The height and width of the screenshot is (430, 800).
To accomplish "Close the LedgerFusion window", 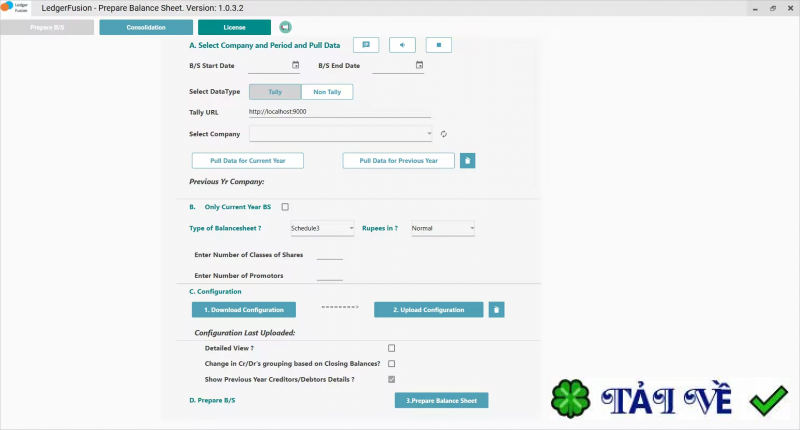I will click(x=790, y=8).
